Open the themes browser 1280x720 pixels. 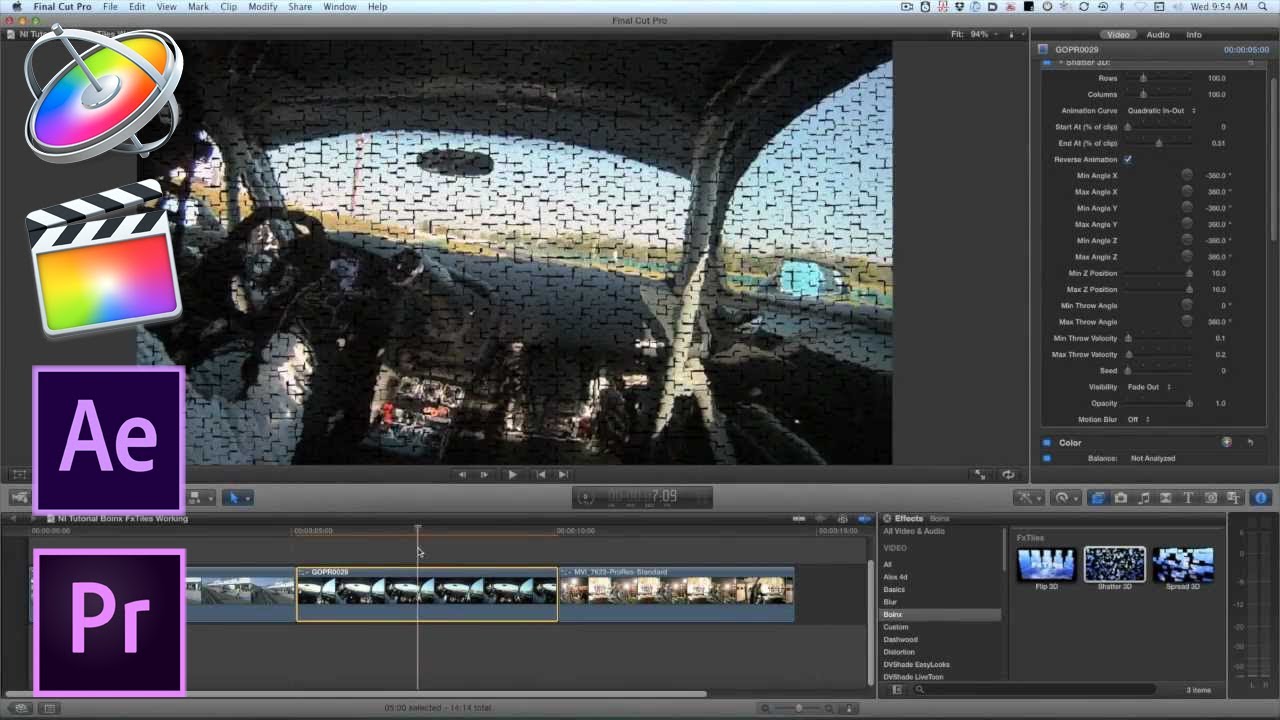point(1234,497)
